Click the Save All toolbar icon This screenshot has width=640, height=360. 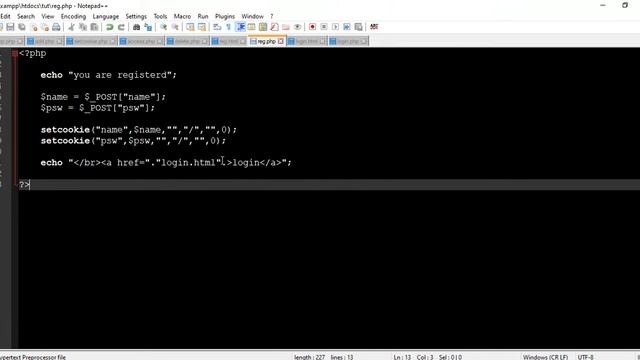tap(22, 27)
